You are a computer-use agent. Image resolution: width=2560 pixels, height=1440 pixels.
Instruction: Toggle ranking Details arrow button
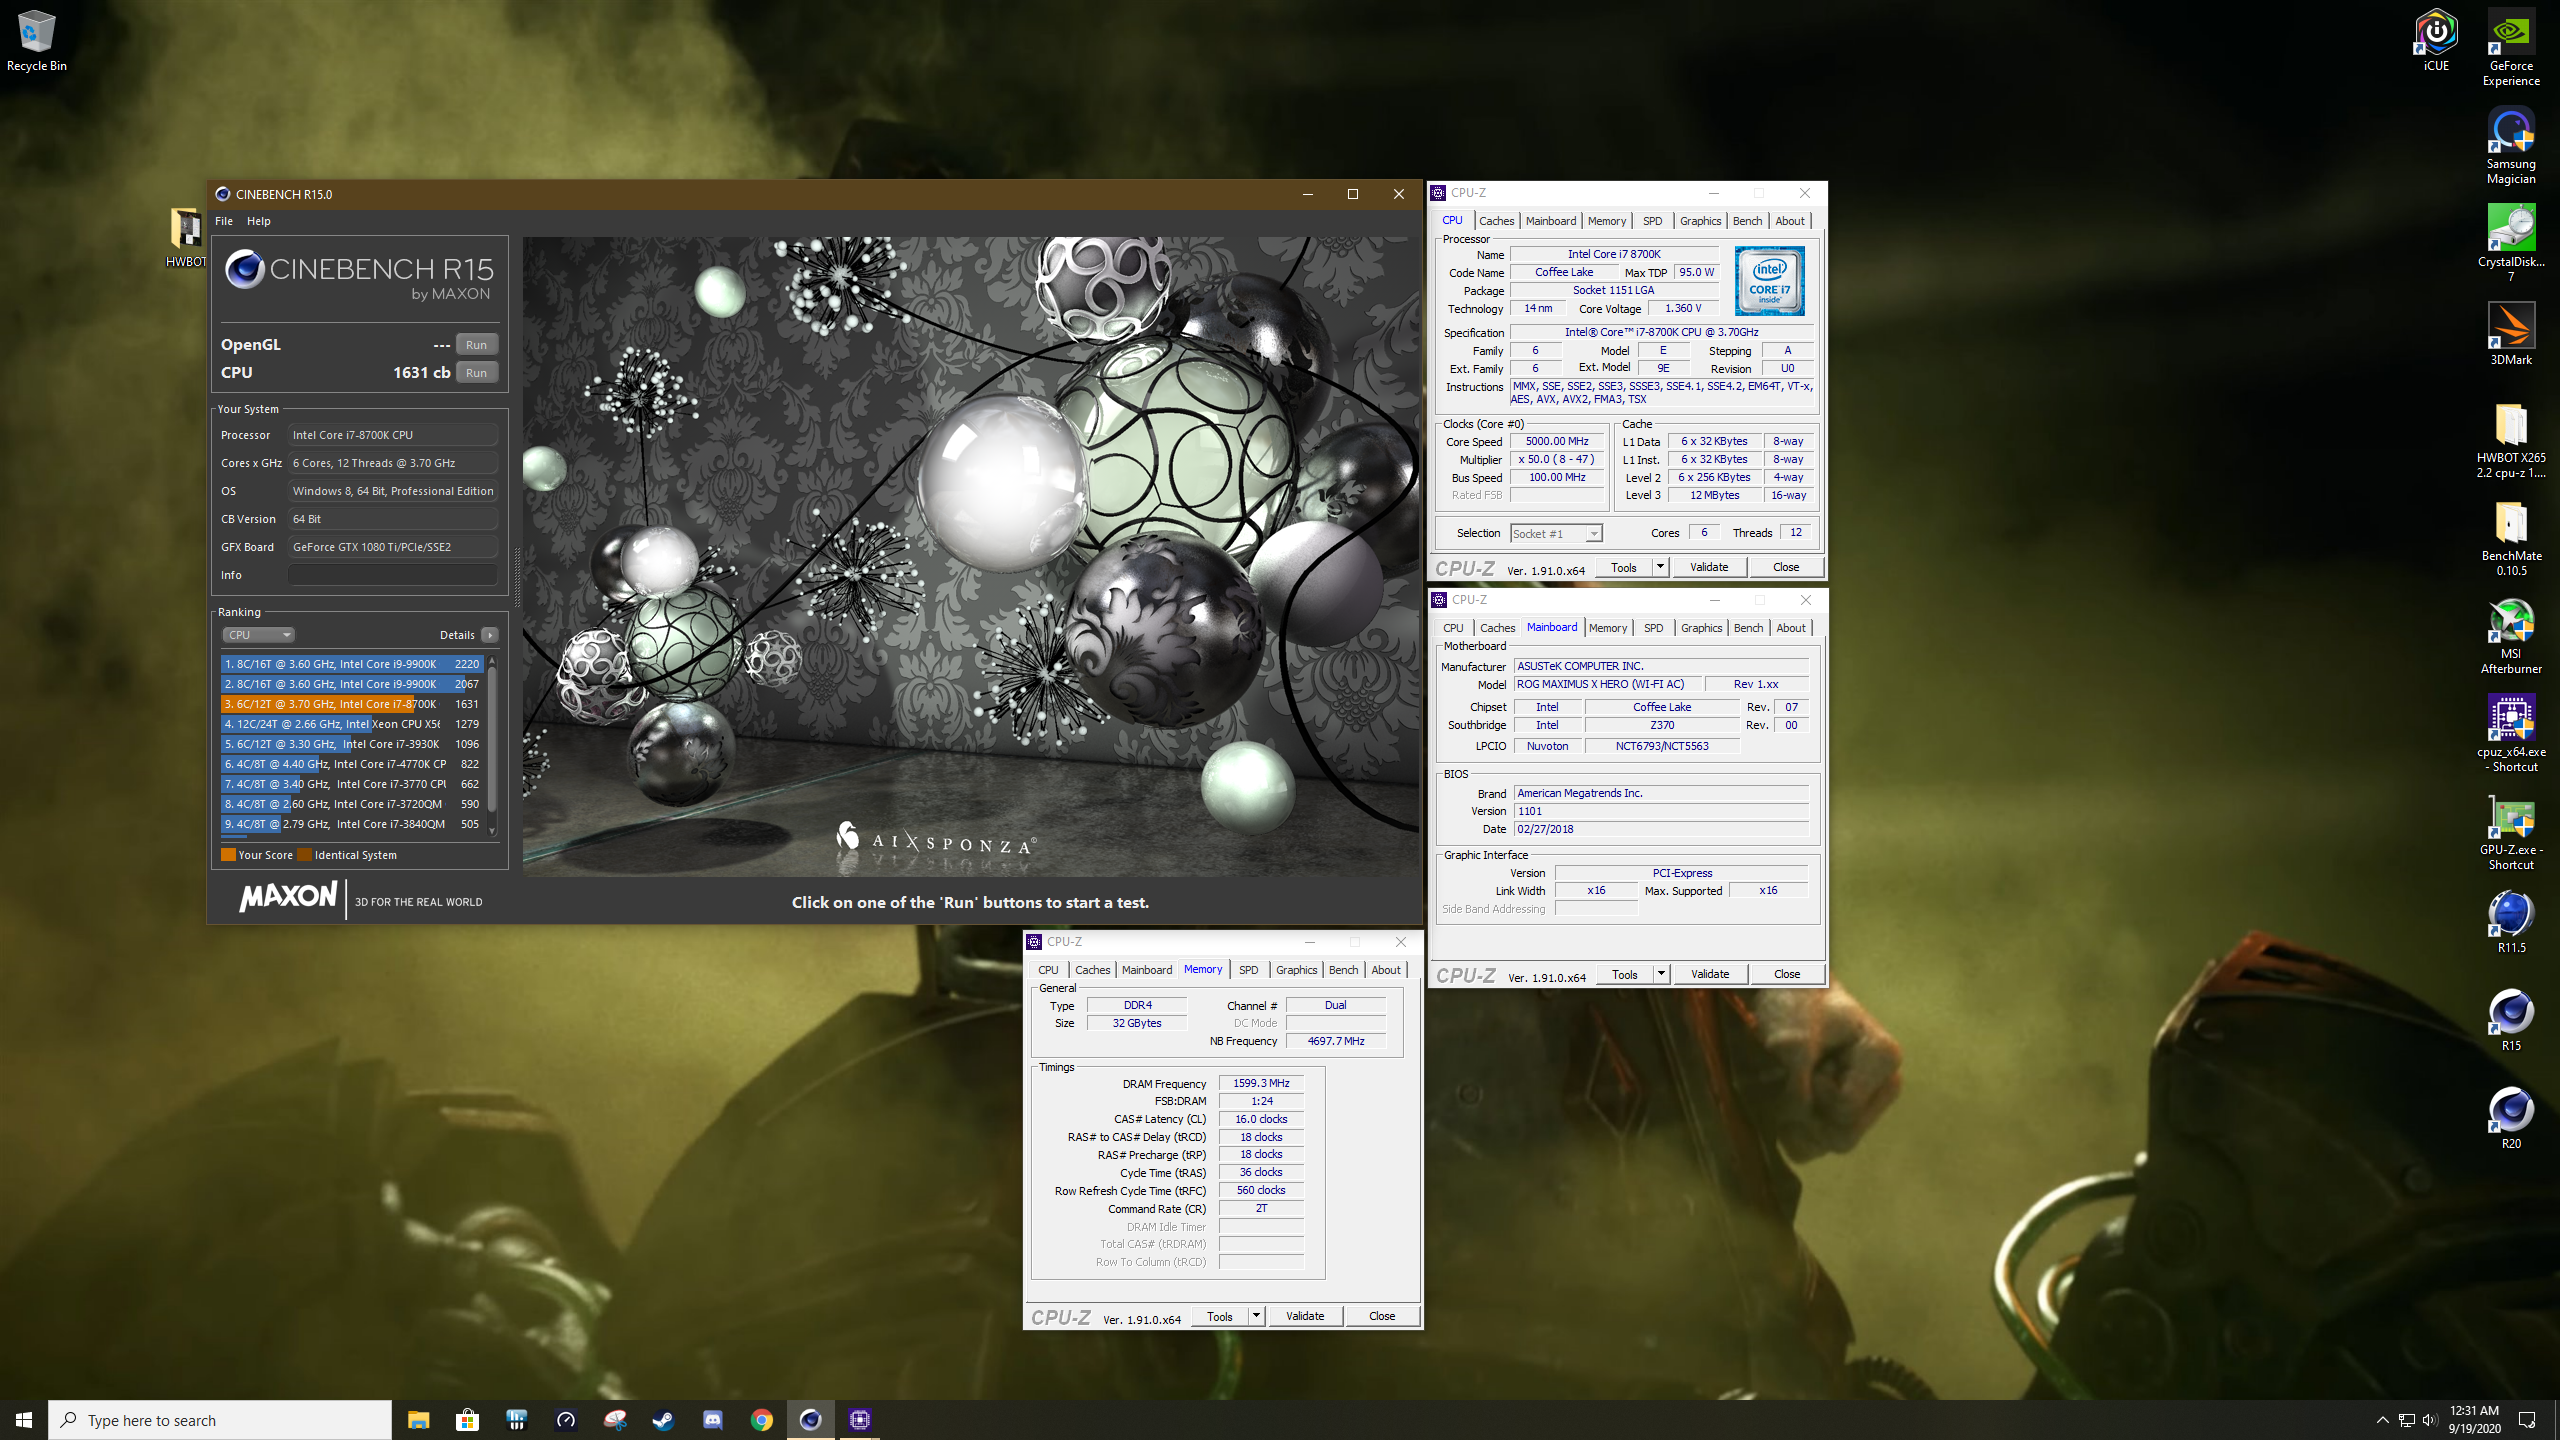point(490,635)
